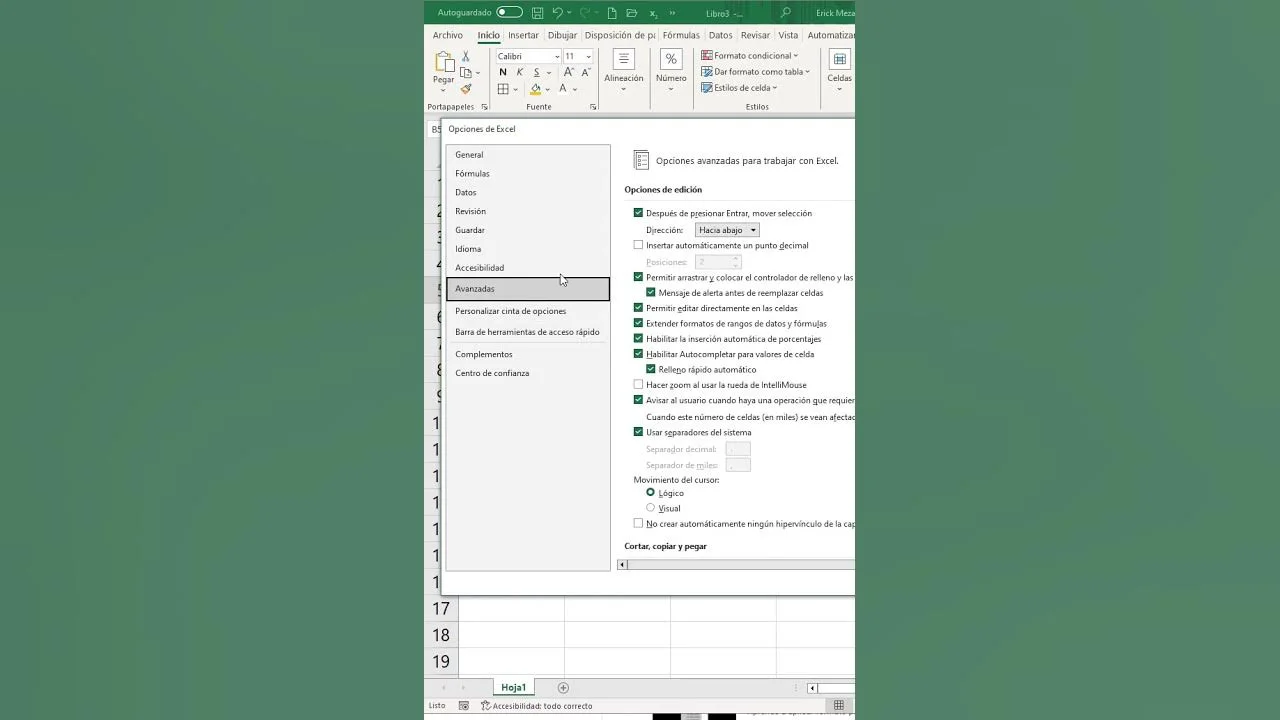1280x720 pixels.
Task: Click the Cut scissors icon
Action: (x=465, y=56)
